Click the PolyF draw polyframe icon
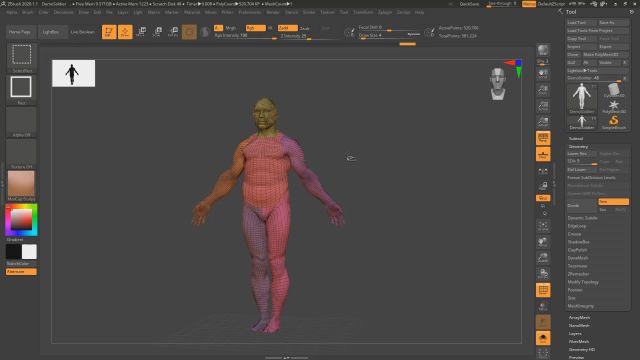The image size is (640, 360). (543, 290)
